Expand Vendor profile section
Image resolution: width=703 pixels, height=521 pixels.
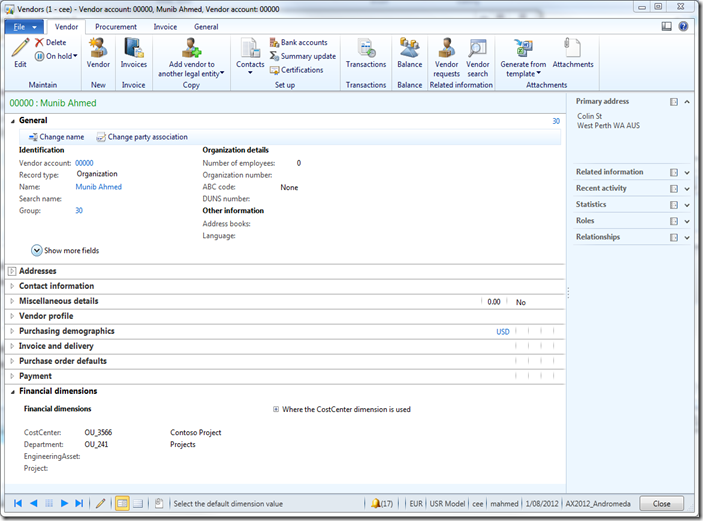click(12, 316)
